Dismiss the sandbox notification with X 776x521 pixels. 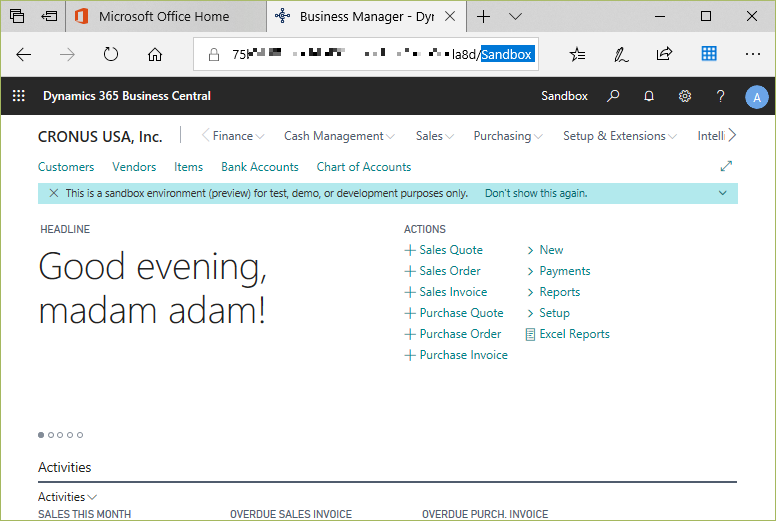(53, 193)
